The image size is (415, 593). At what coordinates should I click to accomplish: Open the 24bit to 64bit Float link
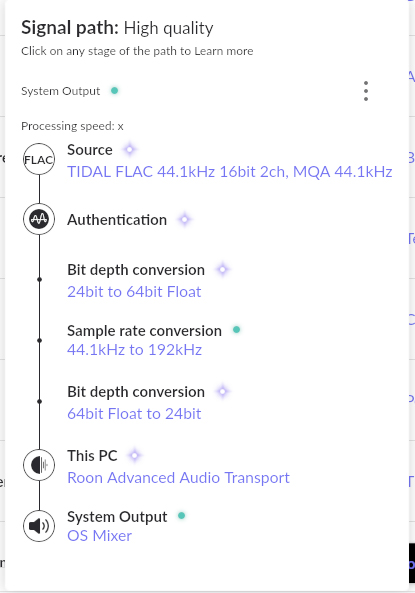134,292
